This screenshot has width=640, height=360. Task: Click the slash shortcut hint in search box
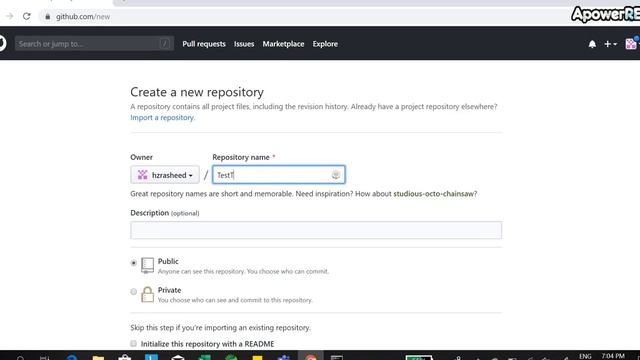pos(164,44)
